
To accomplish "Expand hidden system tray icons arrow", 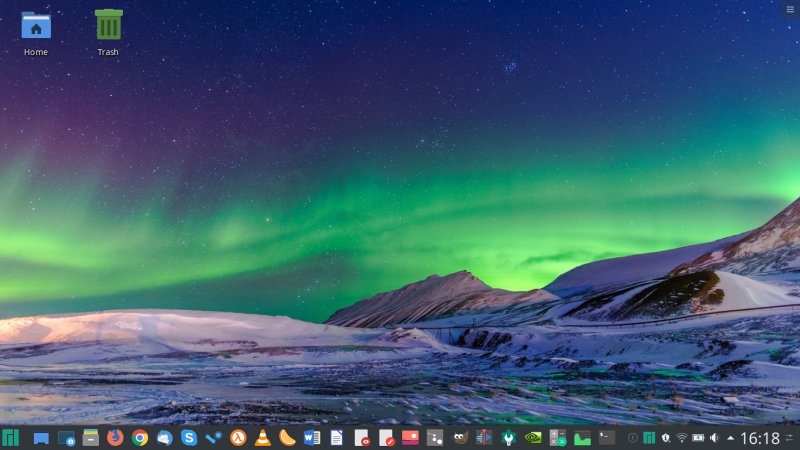I will click(x=731, y=438).
